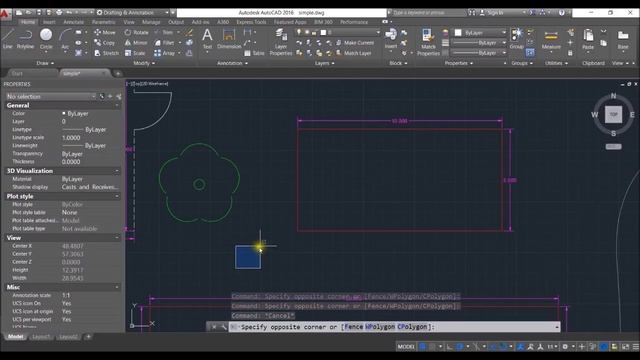Click the Copy modify tool
The image size is (640, 360).
click(x=104, y=42)
